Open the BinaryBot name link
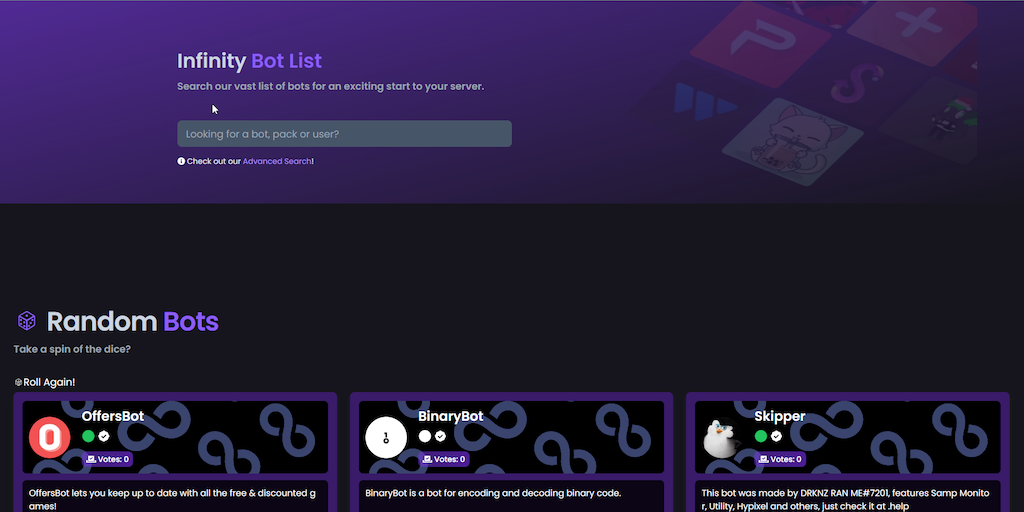The width and height of the screenshot is (1024, 512). click(450, 416)
